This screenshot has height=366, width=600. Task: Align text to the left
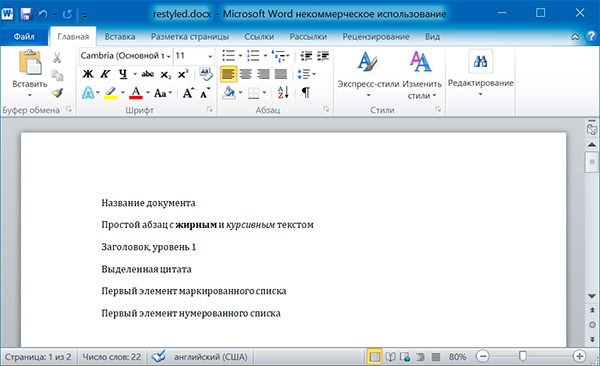click(x=228, y=74)
